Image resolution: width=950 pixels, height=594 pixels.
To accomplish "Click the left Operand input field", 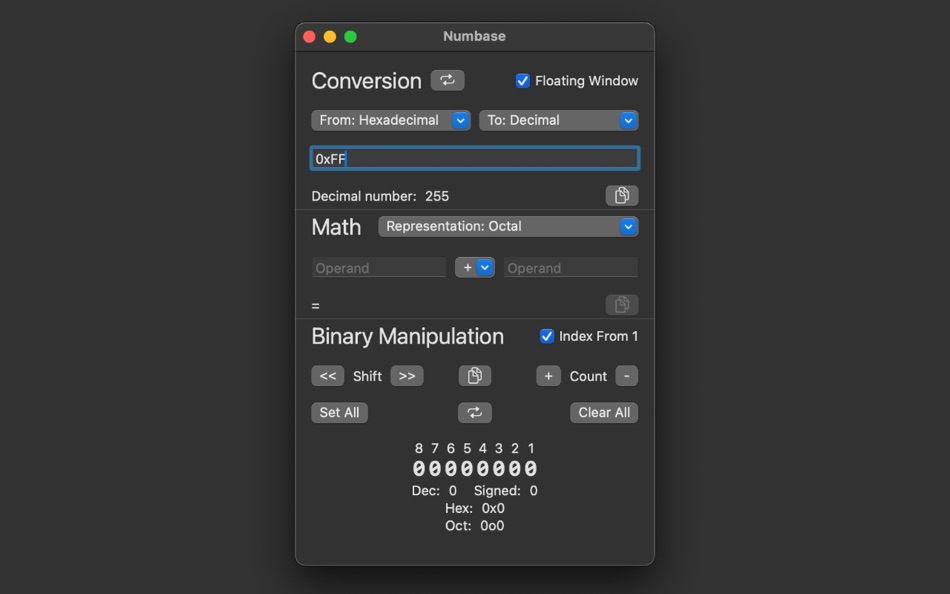I will pyautogui.click(x=379, y=267).
